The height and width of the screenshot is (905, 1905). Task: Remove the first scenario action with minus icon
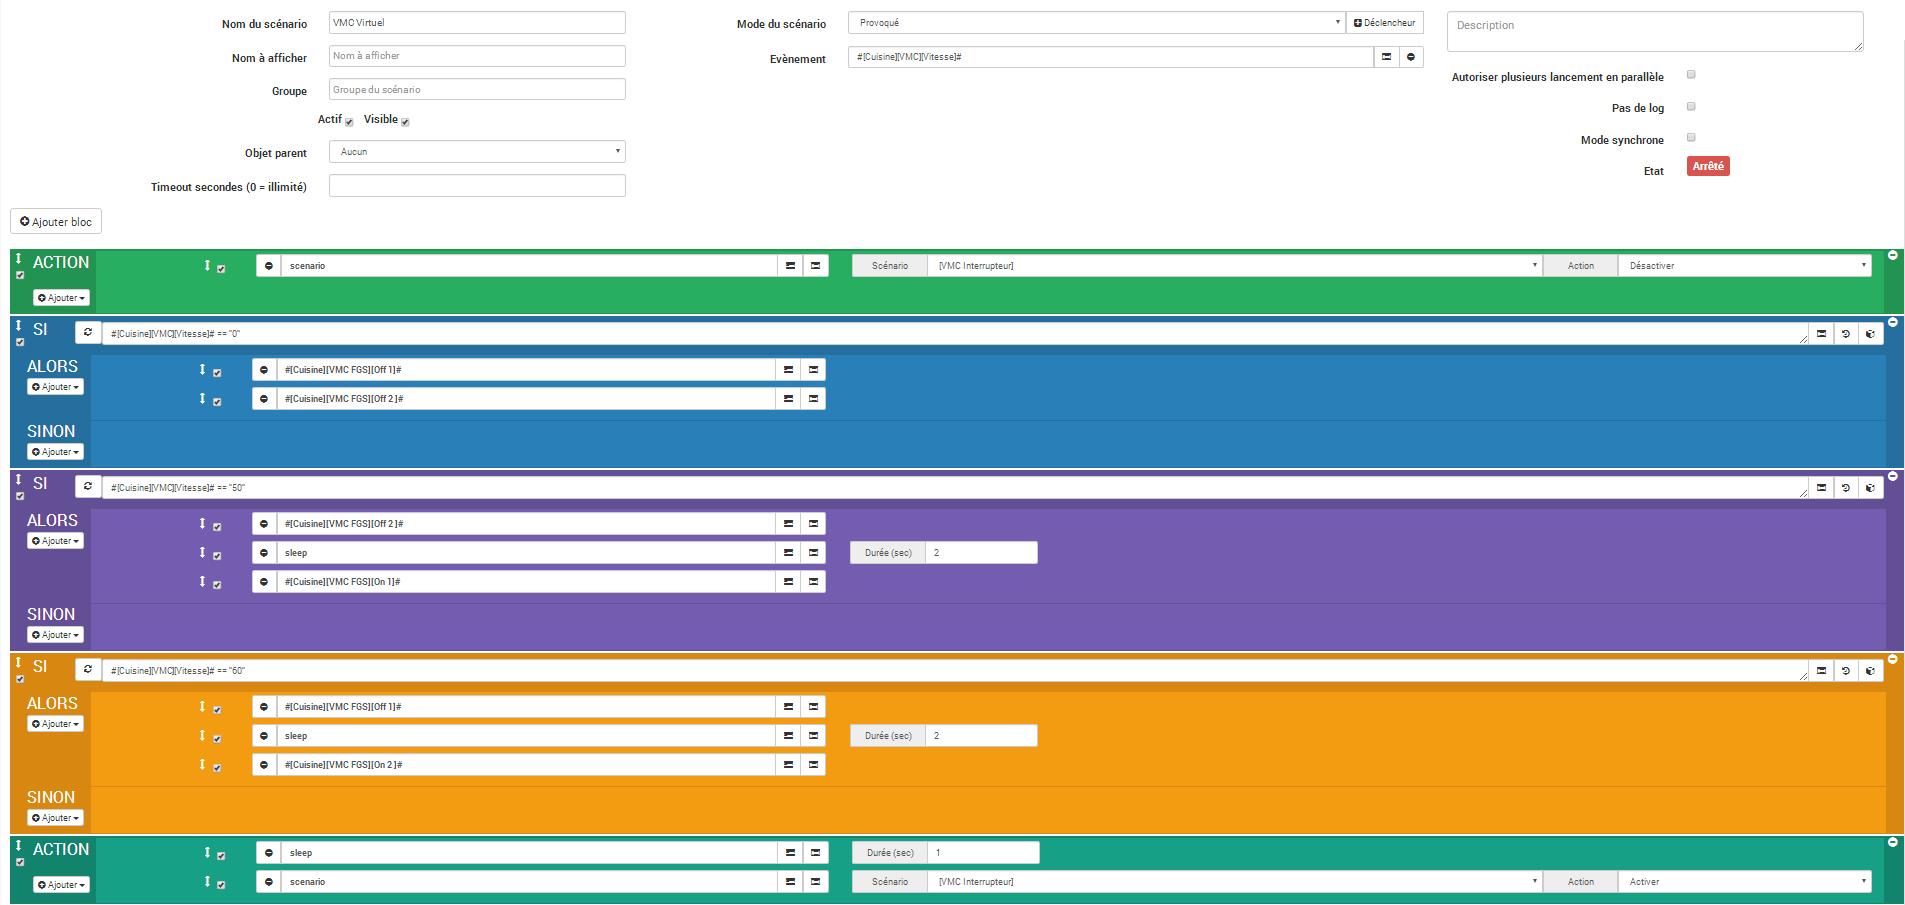(x=269, y=266)
